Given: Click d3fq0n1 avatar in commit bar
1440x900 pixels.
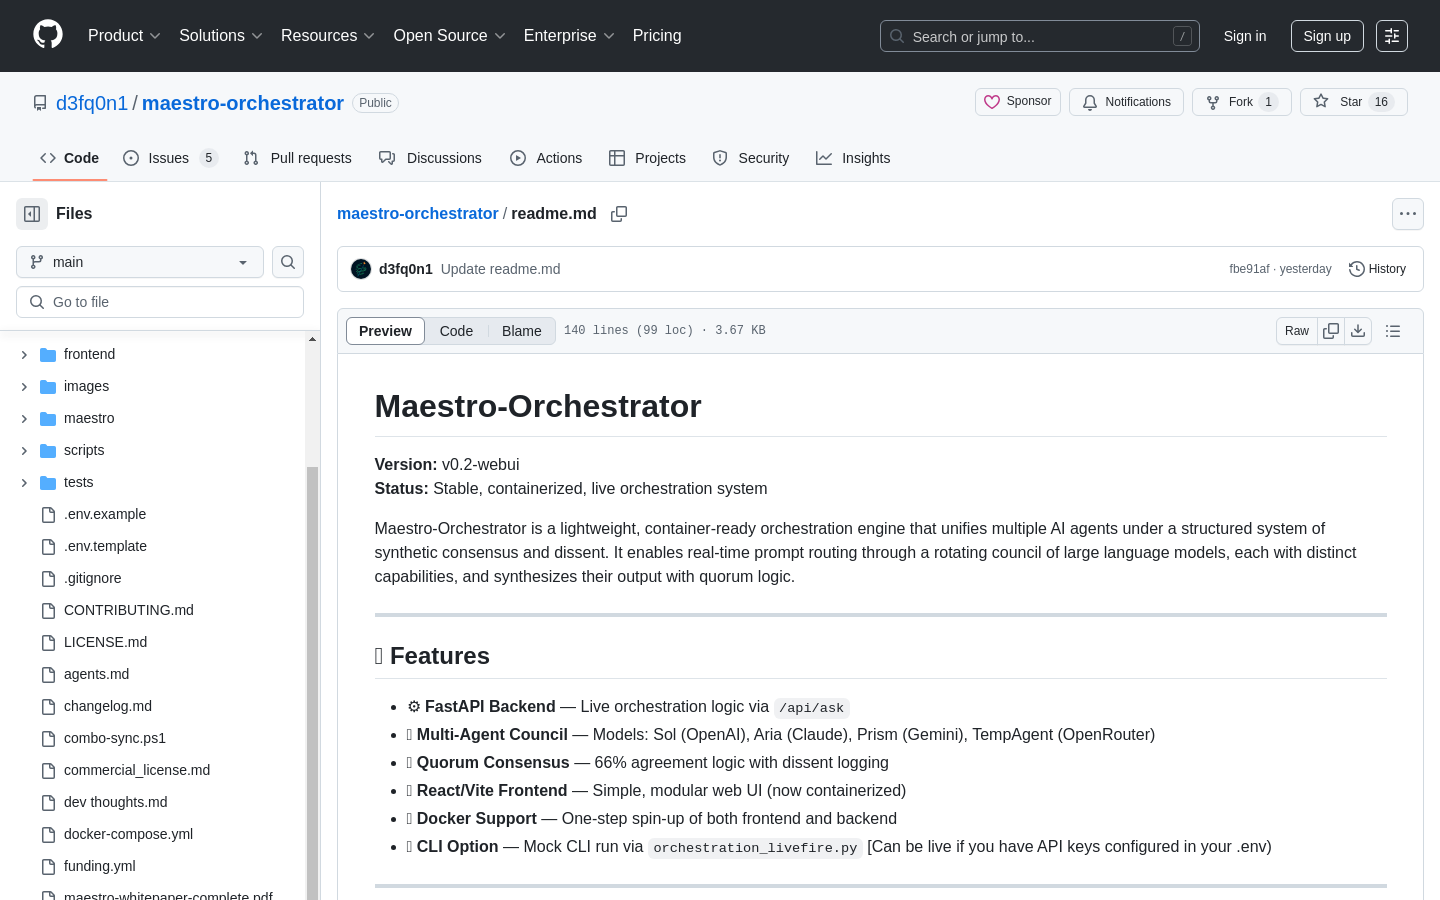Looking at the screenshot, I should 361,269.
